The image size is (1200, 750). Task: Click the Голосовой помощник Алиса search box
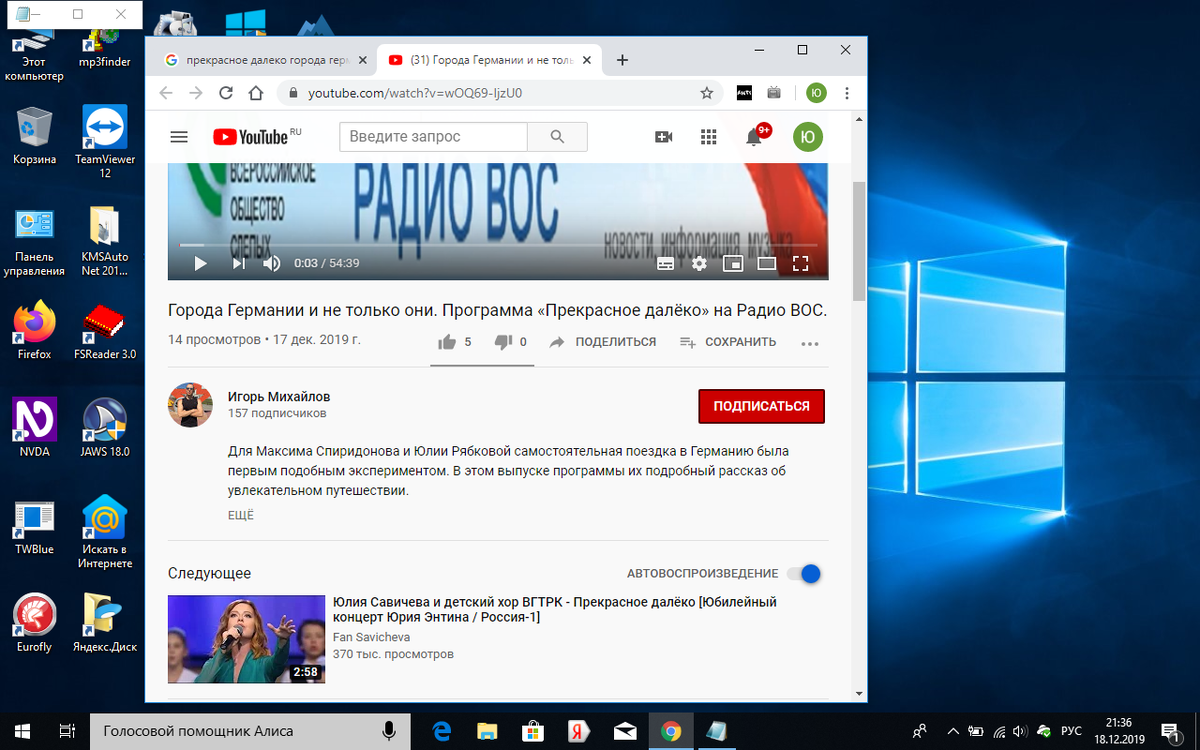click(250, 731)
